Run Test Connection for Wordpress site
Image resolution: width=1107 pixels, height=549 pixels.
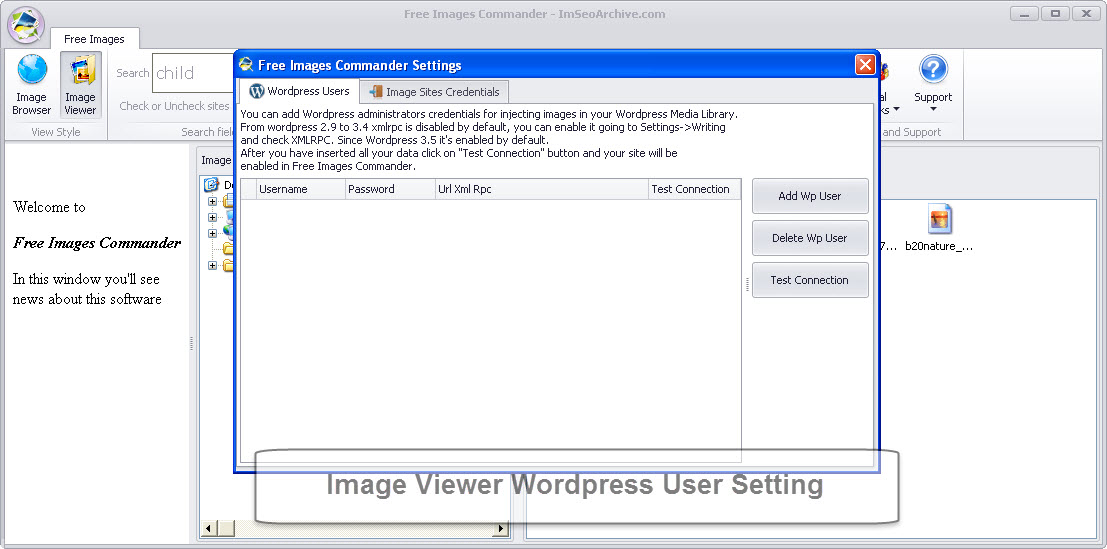coord(809,280)
